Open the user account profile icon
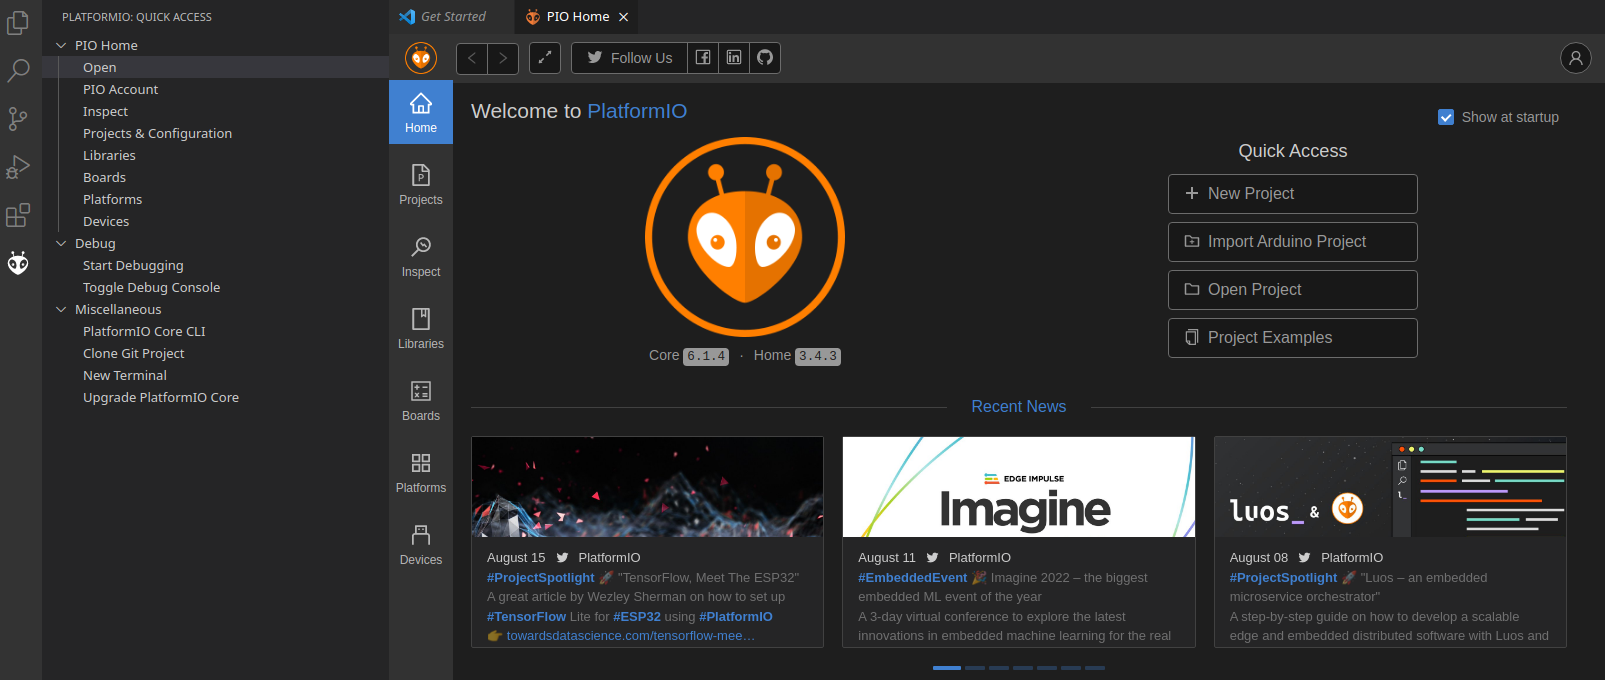Screen dimensions: 1605x680 tap(1575, 58)
